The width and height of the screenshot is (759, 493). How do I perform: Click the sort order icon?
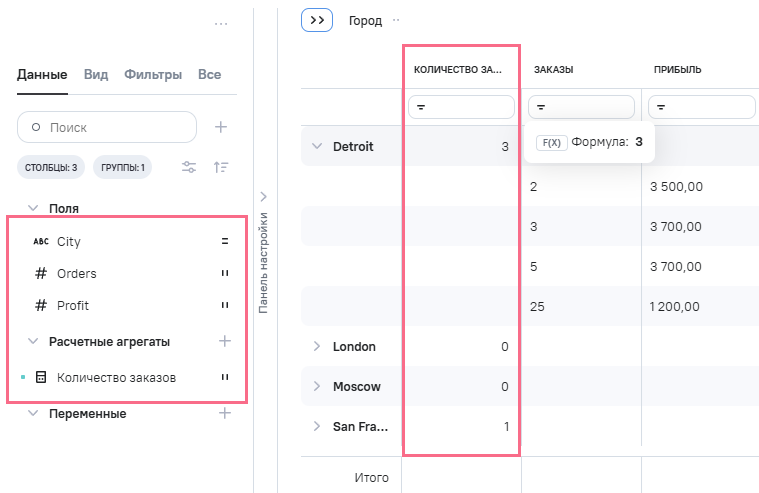click(222, 167)
